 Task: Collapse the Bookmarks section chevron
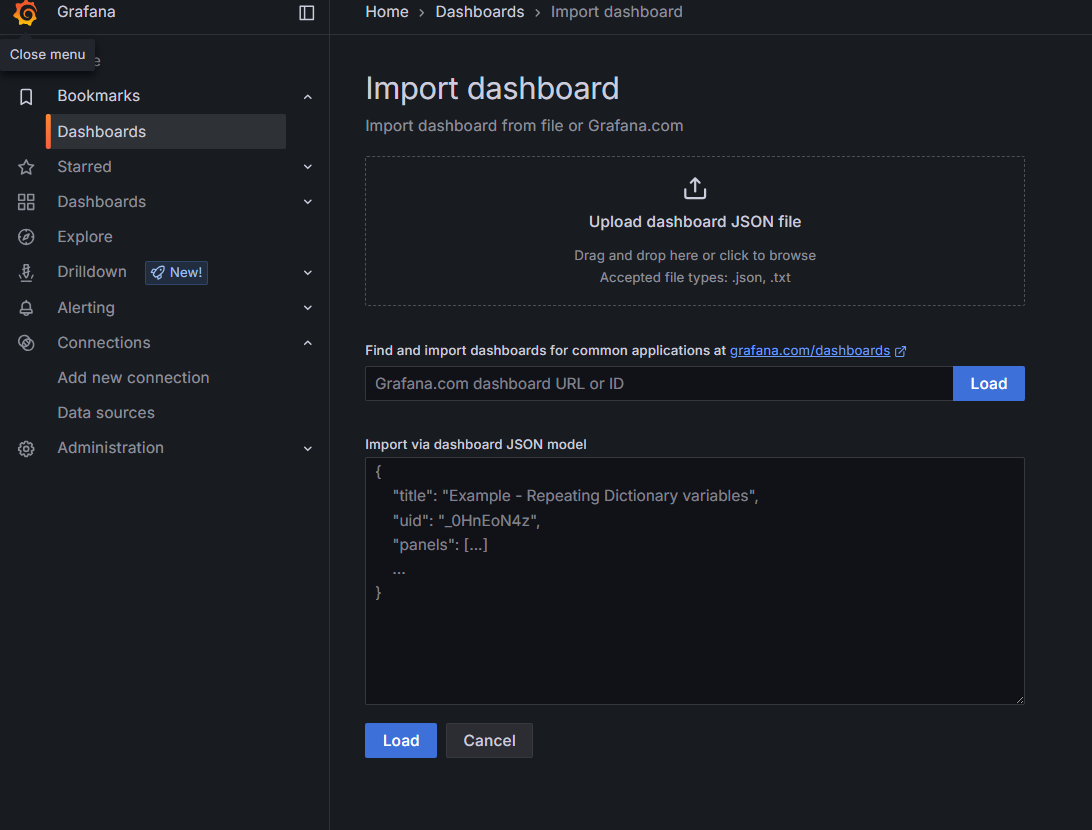click(307, 97)
